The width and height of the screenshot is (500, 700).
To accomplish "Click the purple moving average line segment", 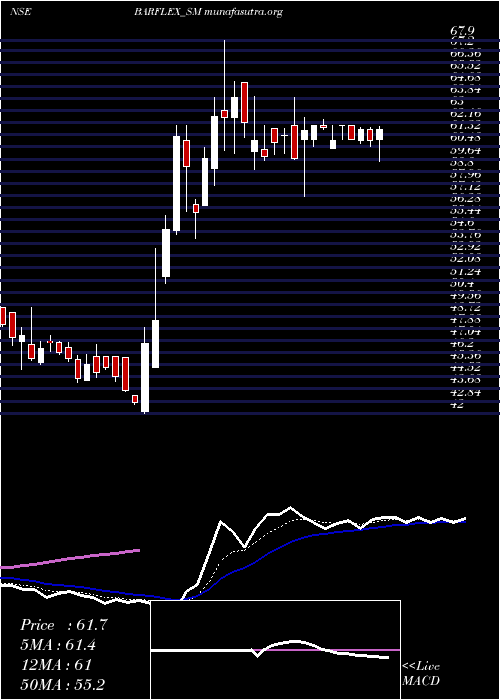I will pyautogui.click(x=70, y=558).
